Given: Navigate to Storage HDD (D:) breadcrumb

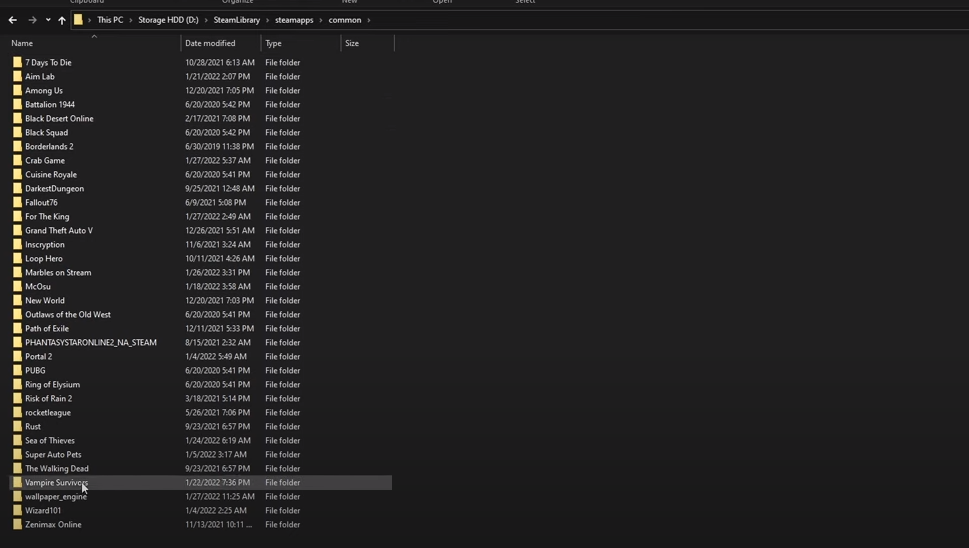Looking at the screenshot, I should pyautogui.click(x=168, y=20).
